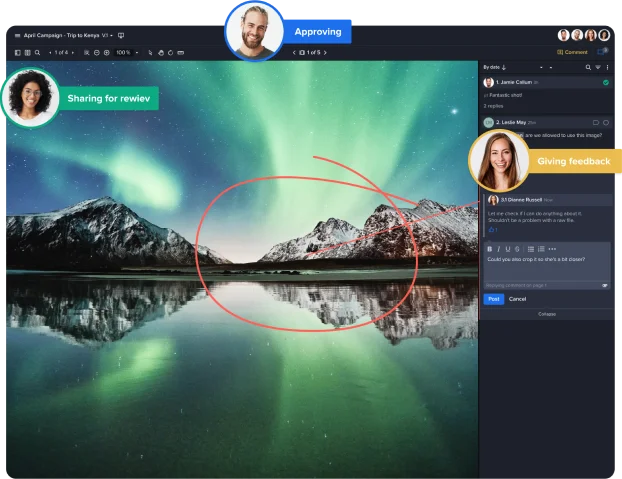Viewport: 622px width, 479px height.
Task: Open the comment filter icon
Action: pos(596,67)
